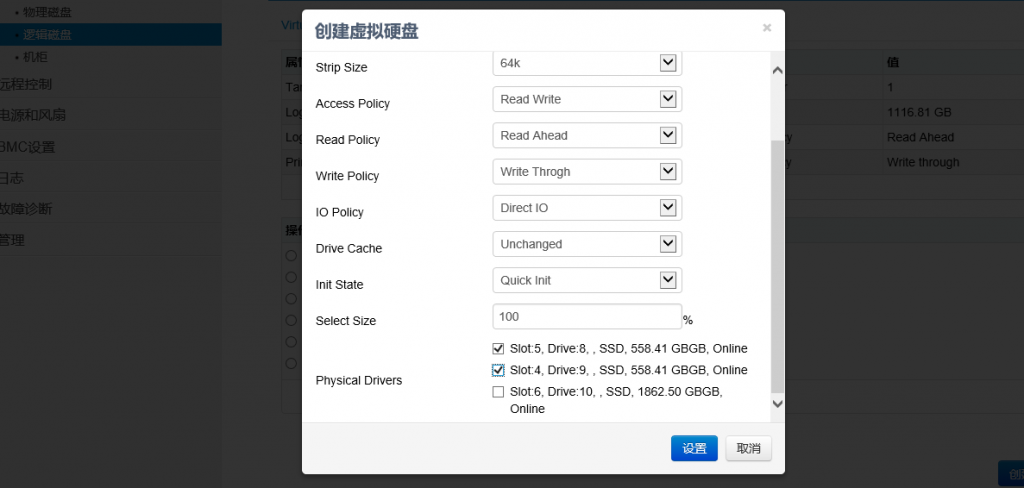Image resolution: width=1024 pixels, height=488 pixels.
Task: Check the Slot:6 Drive:10 checkbox
Action: (x=498, y=392)
